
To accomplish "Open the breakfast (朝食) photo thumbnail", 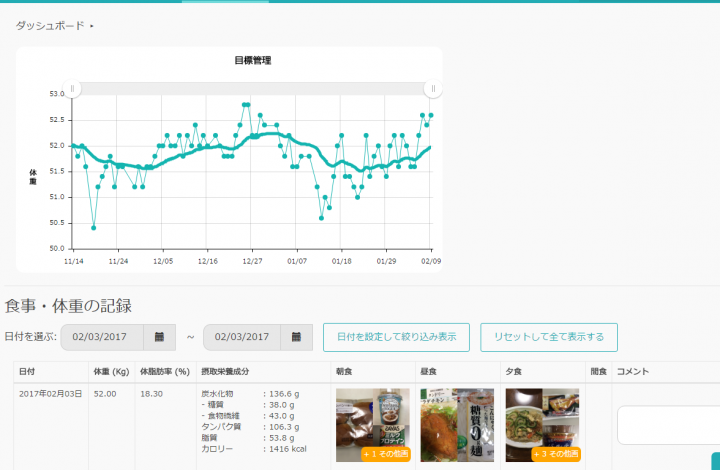I will click(372, 420).
